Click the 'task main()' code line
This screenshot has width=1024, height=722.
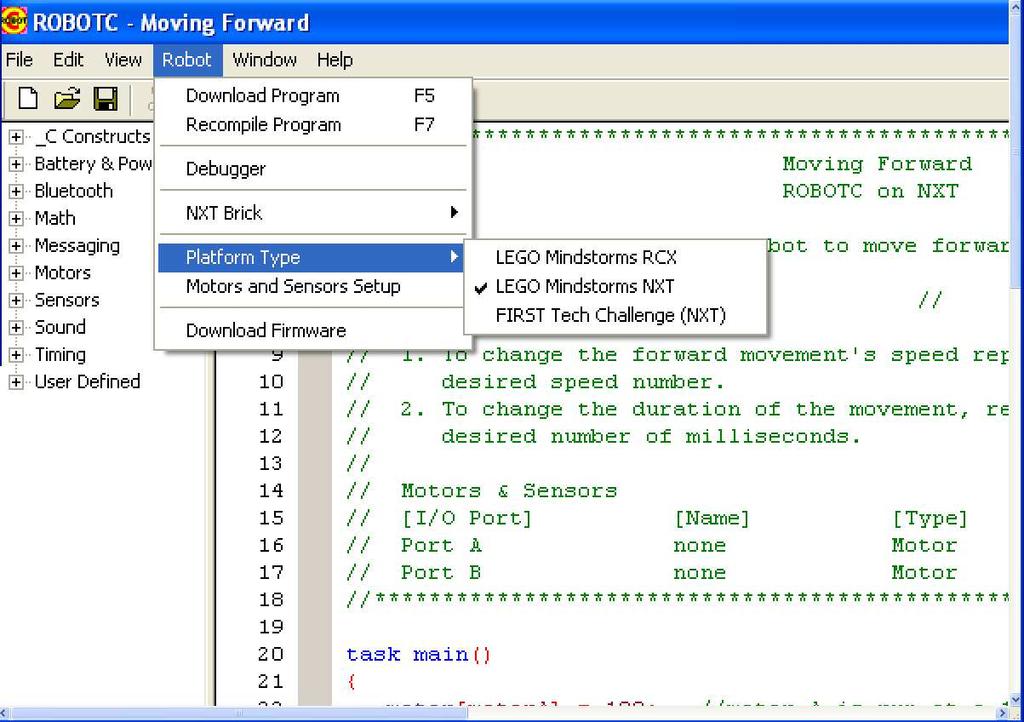(x=419, y=654)
